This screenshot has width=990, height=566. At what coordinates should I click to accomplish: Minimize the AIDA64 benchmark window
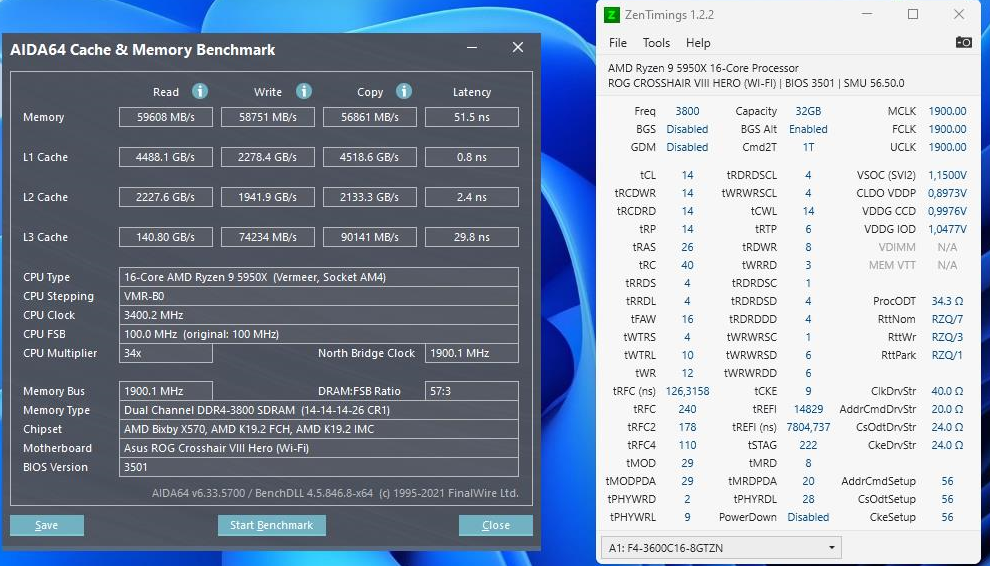click(x=472, y=48)
